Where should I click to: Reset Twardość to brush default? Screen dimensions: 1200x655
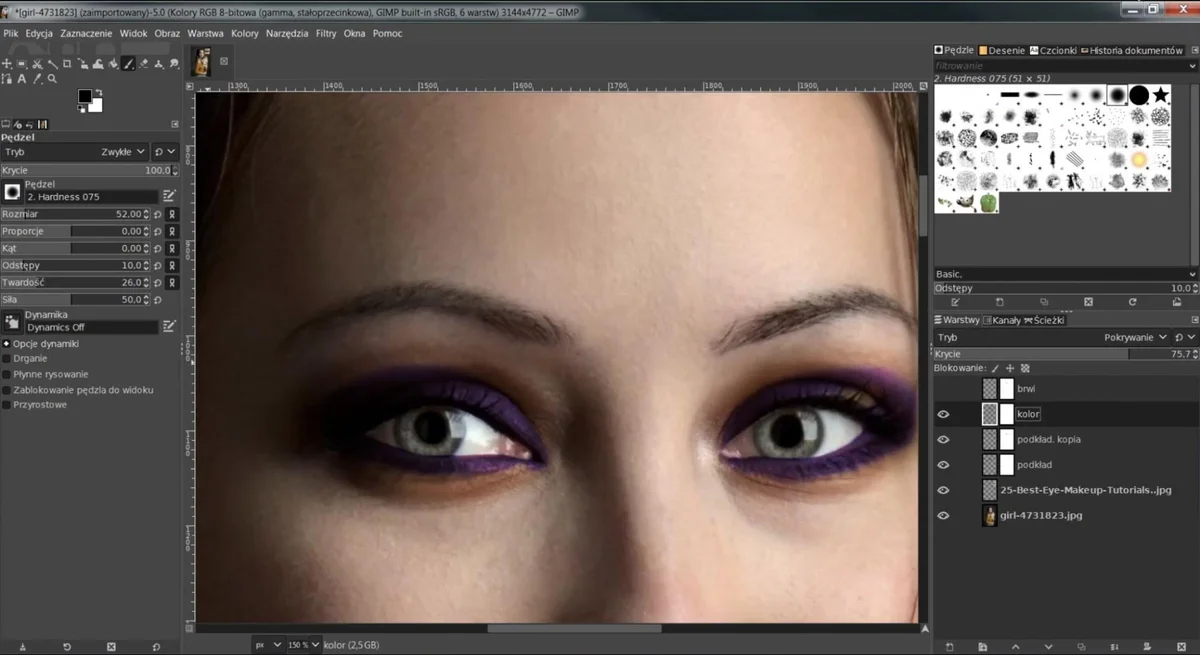[x=159, y=282]
